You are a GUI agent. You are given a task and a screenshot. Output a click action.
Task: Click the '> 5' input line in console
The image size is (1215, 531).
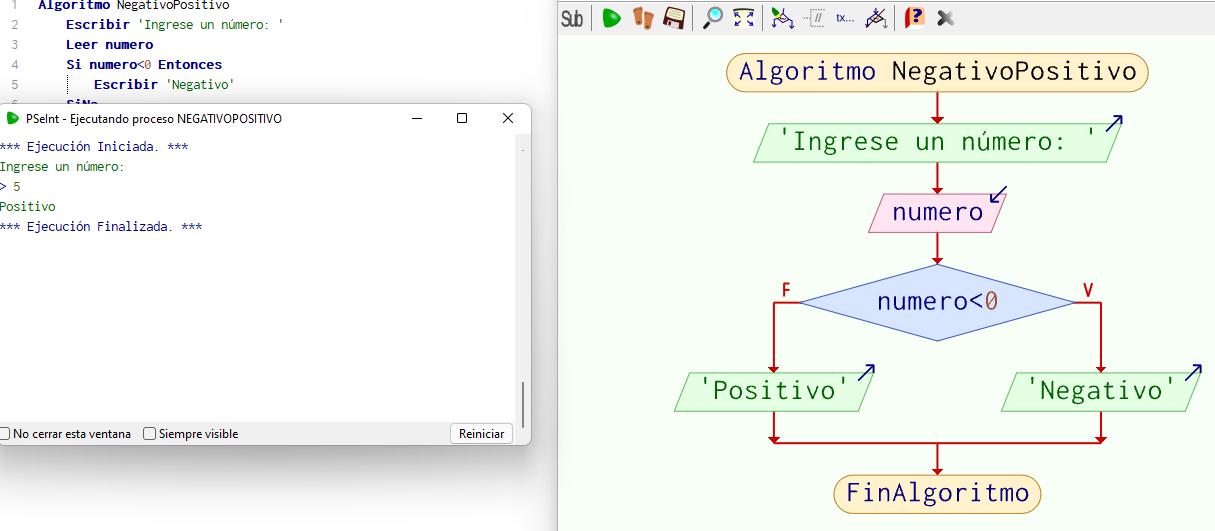pos(10,187)
